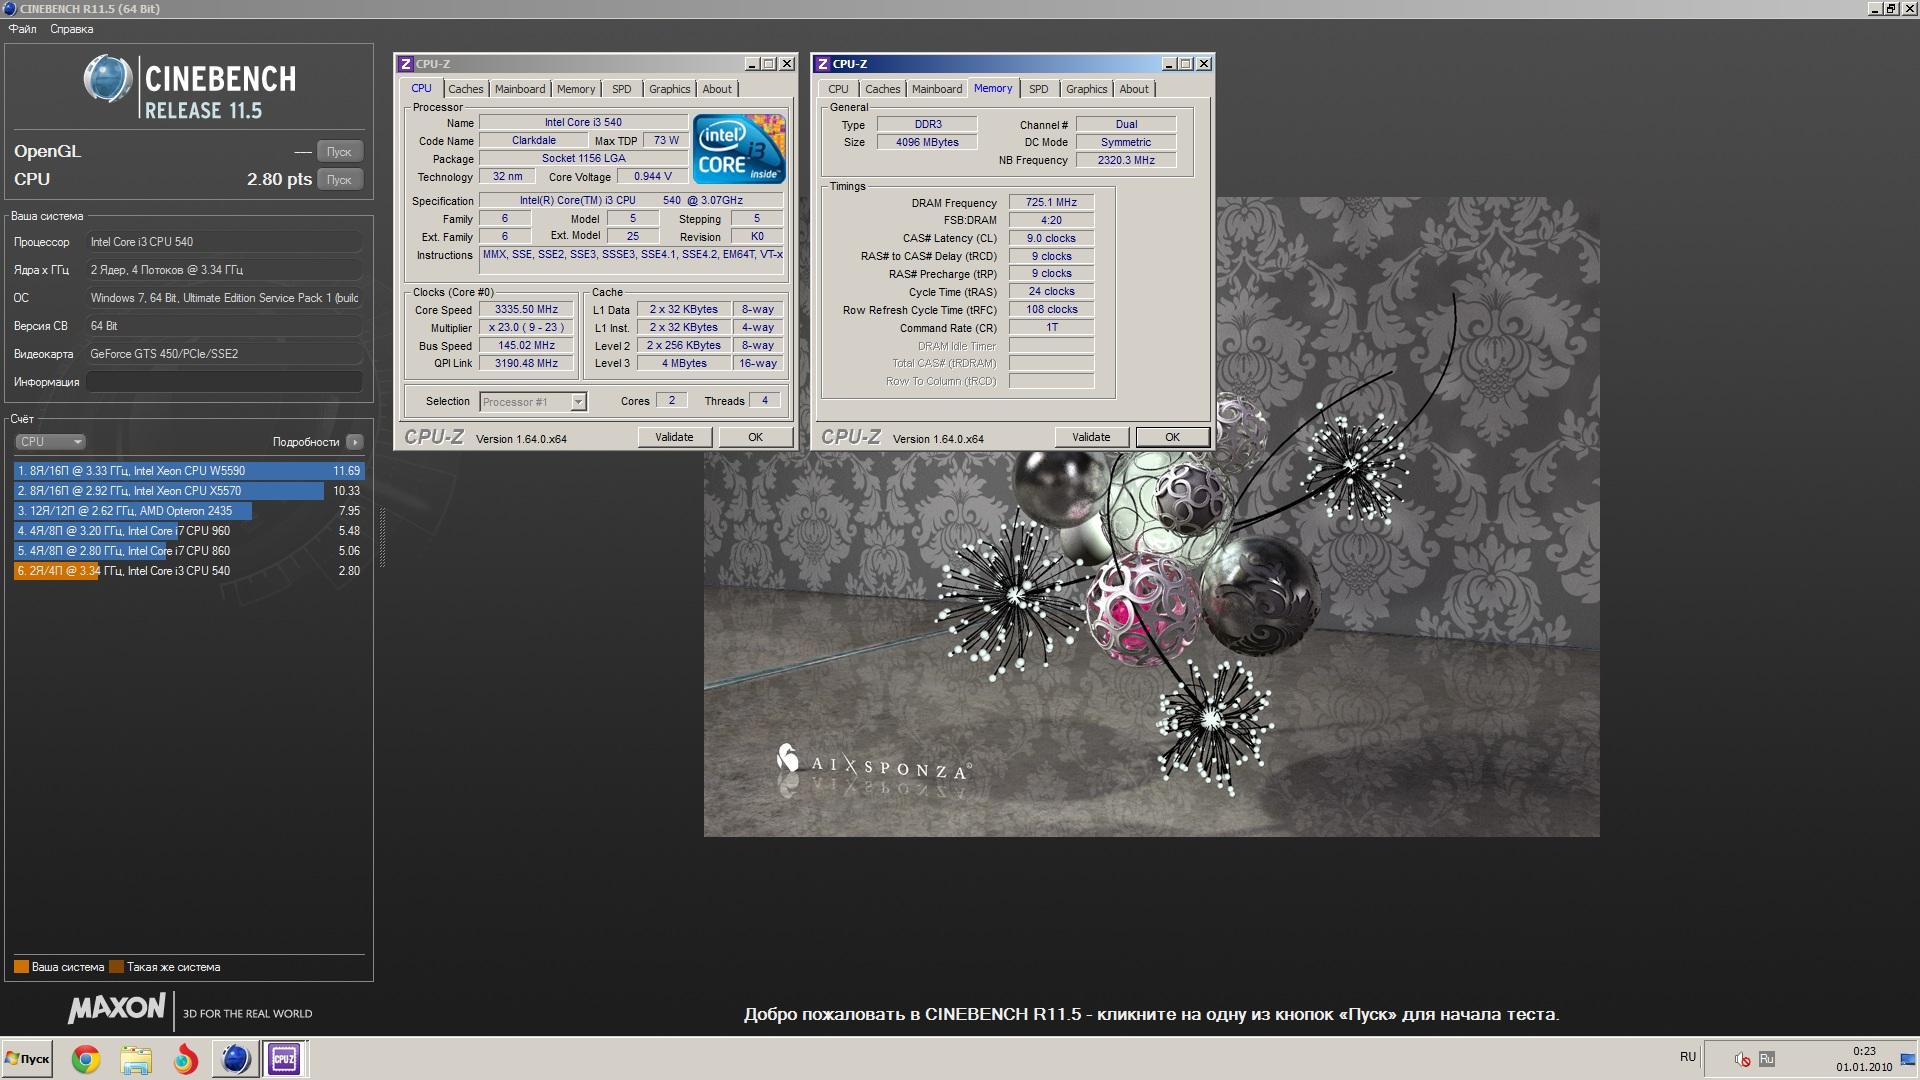Click the Процессор field Intel Core i3
This screenshot has width=1920, height=1080.
pos(224,242)
